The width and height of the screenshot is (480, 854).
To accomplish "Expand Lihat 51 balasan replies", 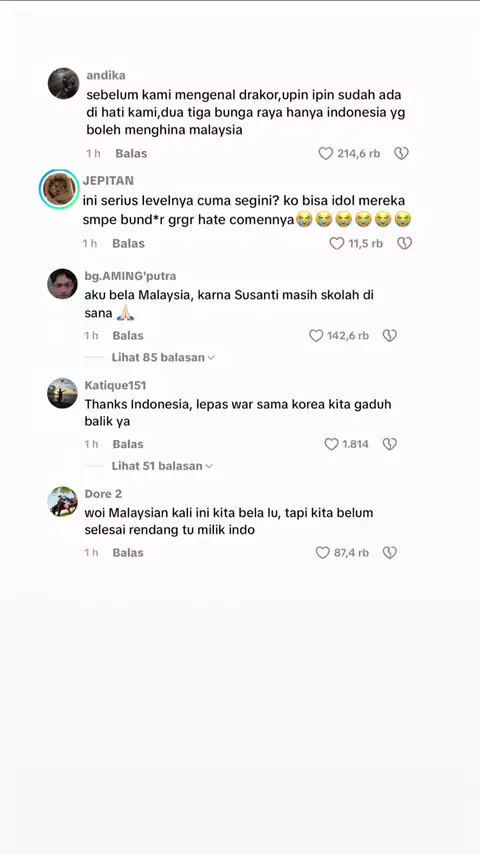I will coord(162,466).
